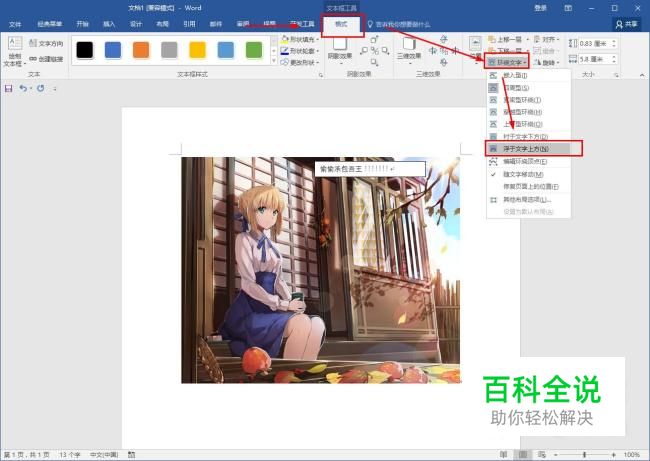
Task: Select the green text box style swatch
Action: (x=254, y=50)
